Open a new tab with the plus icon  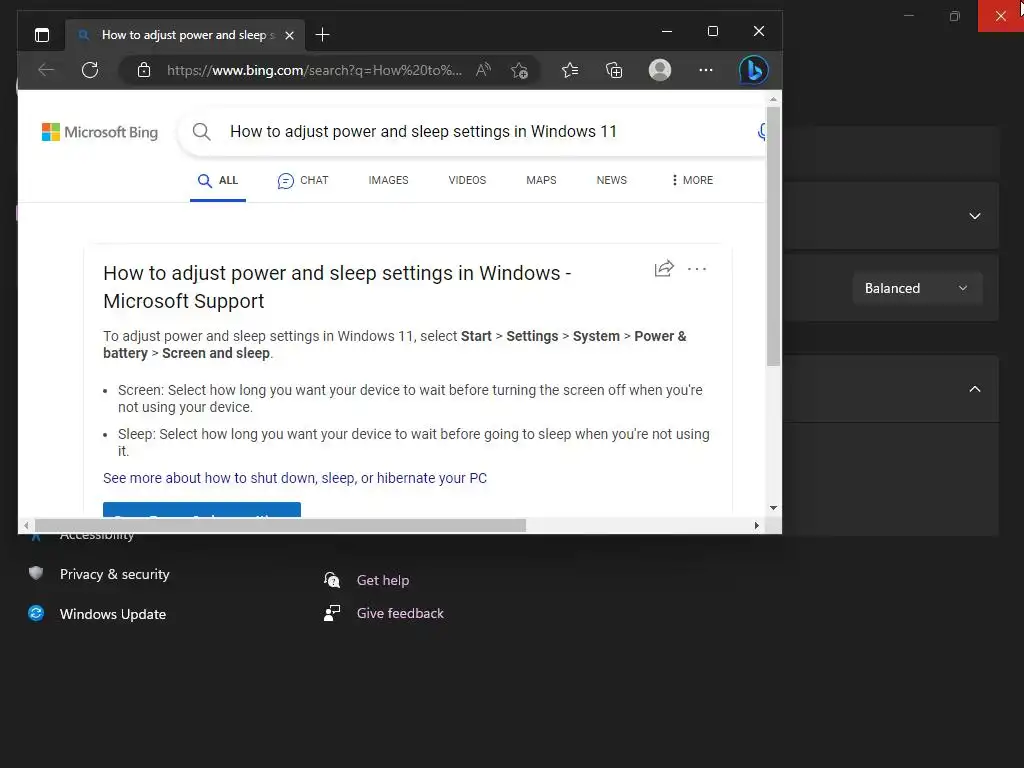(x=322, y=35)
